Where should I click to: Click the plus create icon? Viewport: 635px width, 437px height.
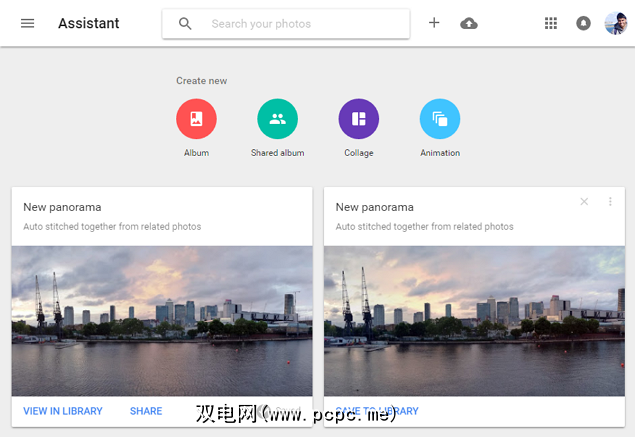tap(434, 23)
